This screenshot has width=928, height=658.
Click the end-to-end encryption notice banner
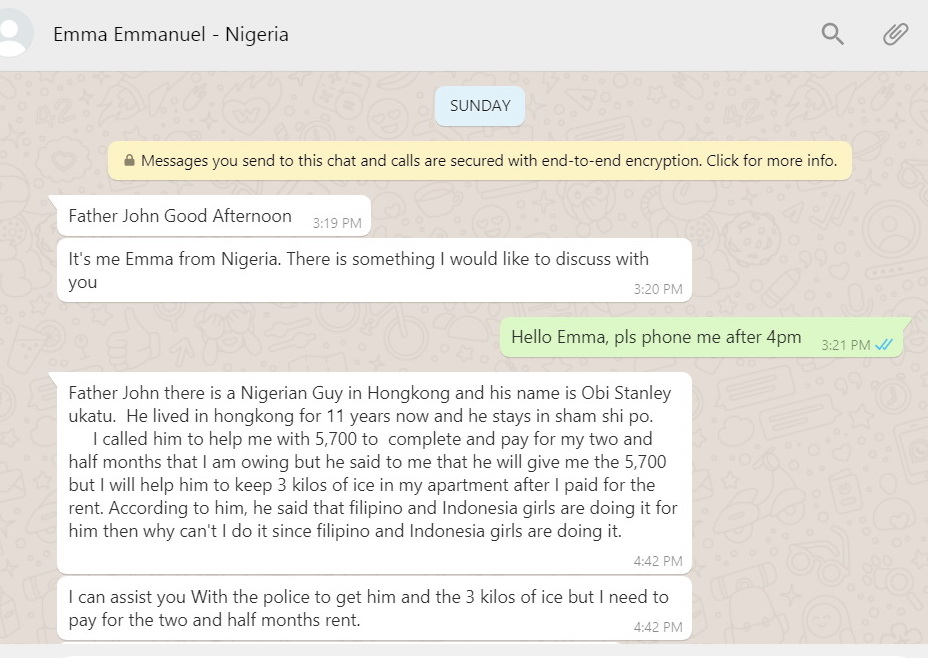click(480, 160)
